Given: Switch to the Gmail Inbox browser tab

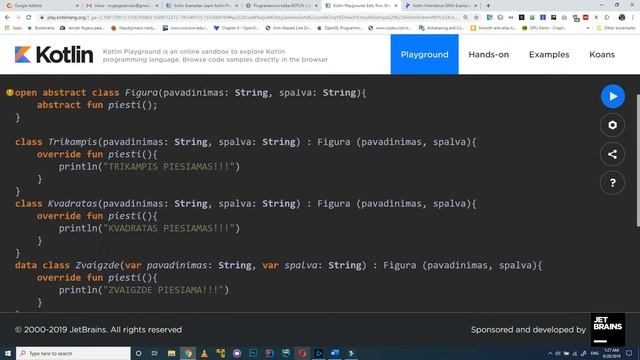Looking at the screenshot, I should click(121, 6).
